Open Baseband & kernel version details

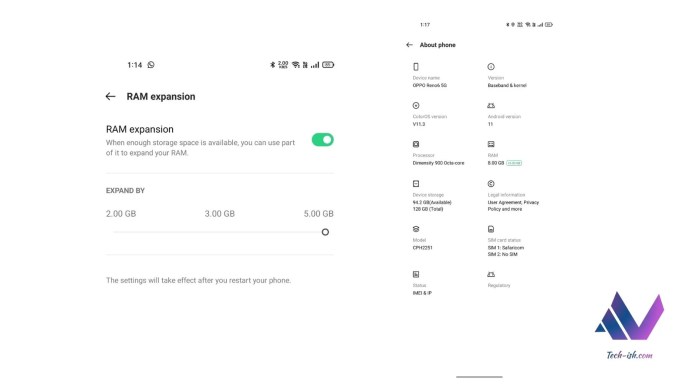click(x=507, y=85)
